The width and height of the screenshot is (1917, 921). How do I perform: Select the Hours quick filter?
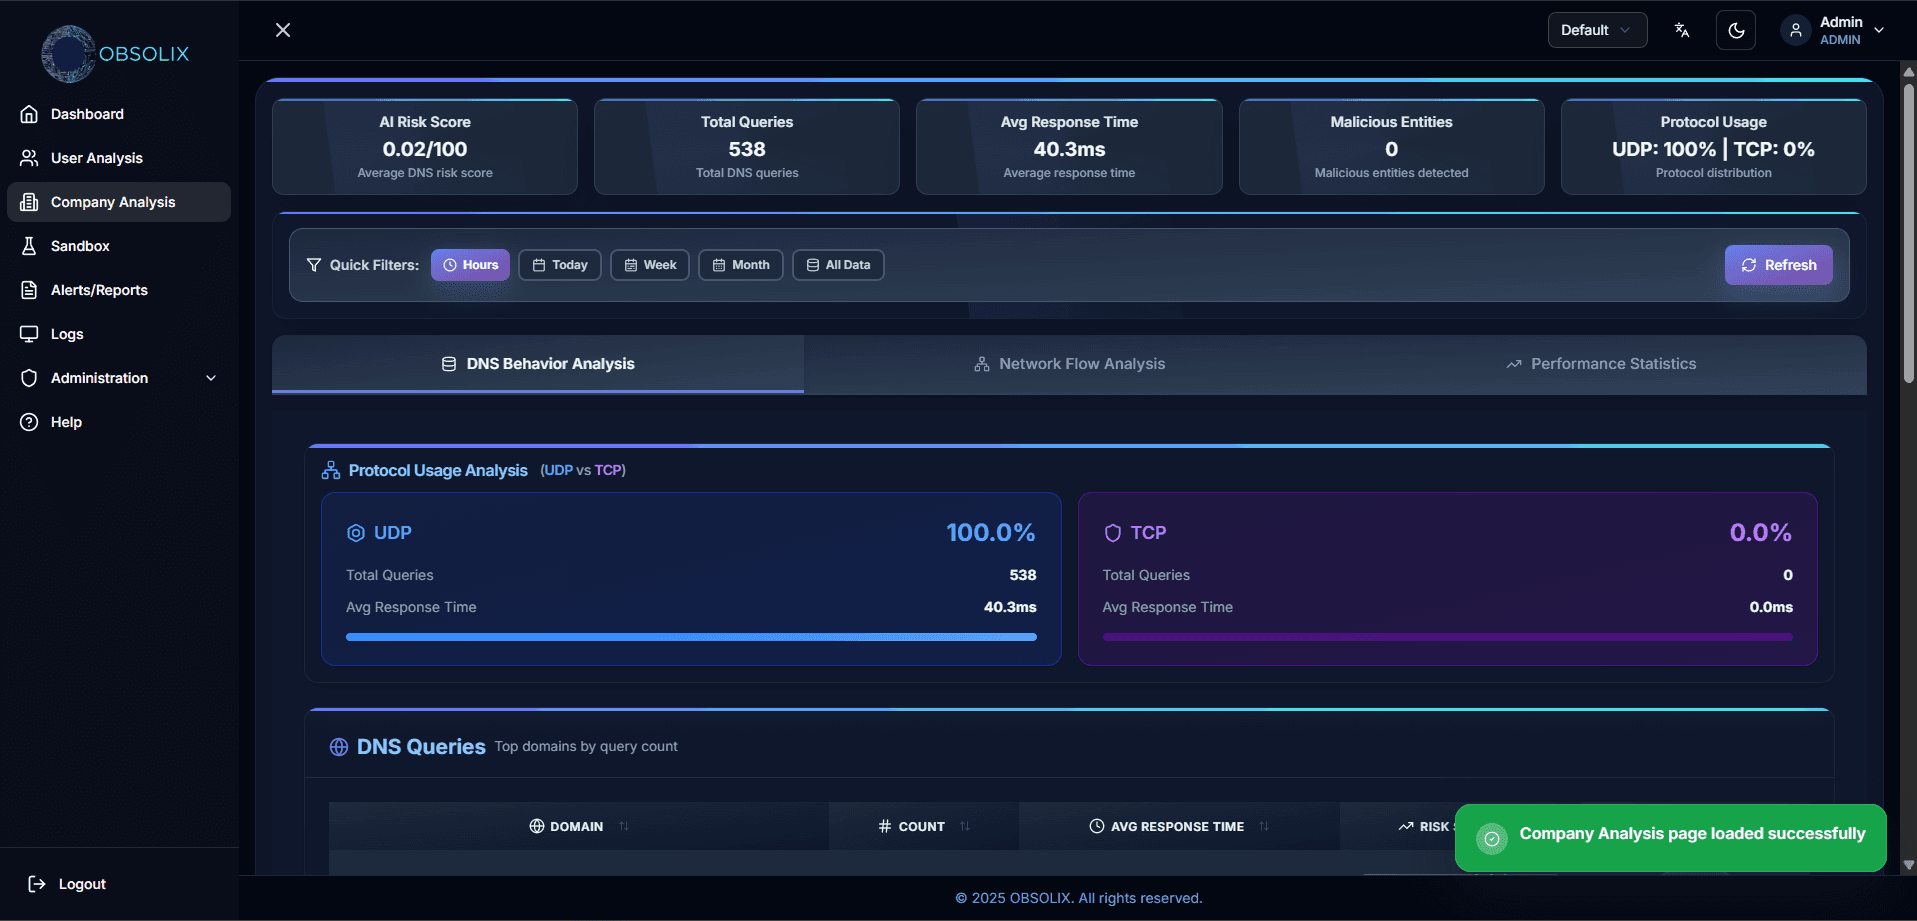tap(470, 265)
